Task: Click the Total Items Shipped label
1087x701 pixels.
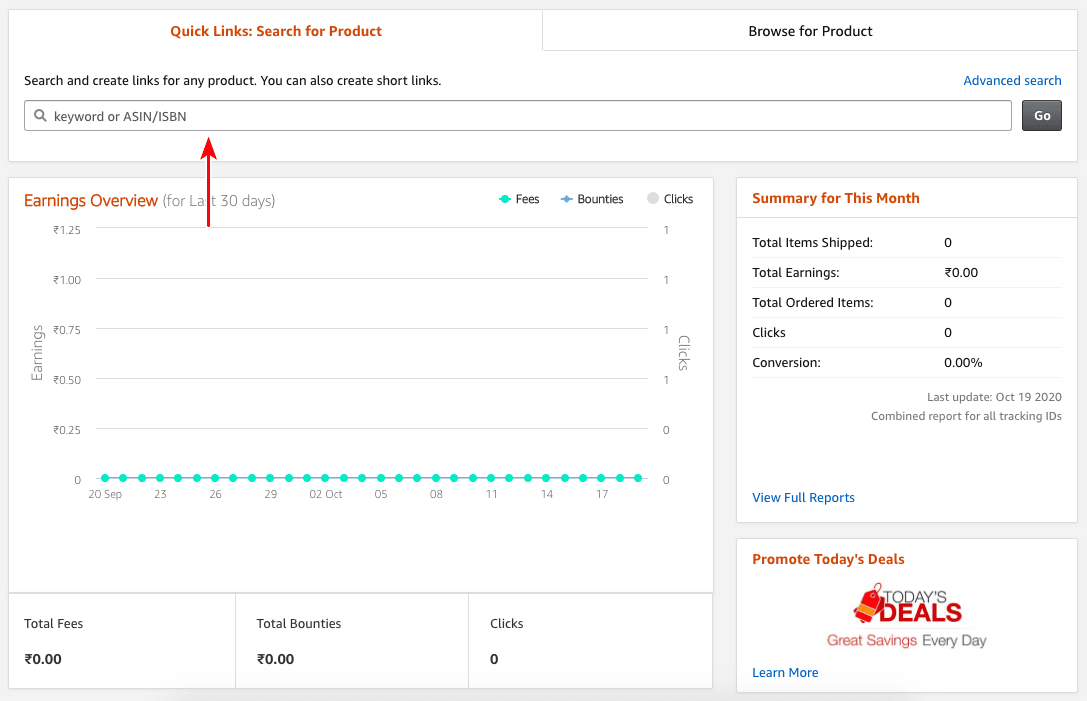Action: click(812, 243)
